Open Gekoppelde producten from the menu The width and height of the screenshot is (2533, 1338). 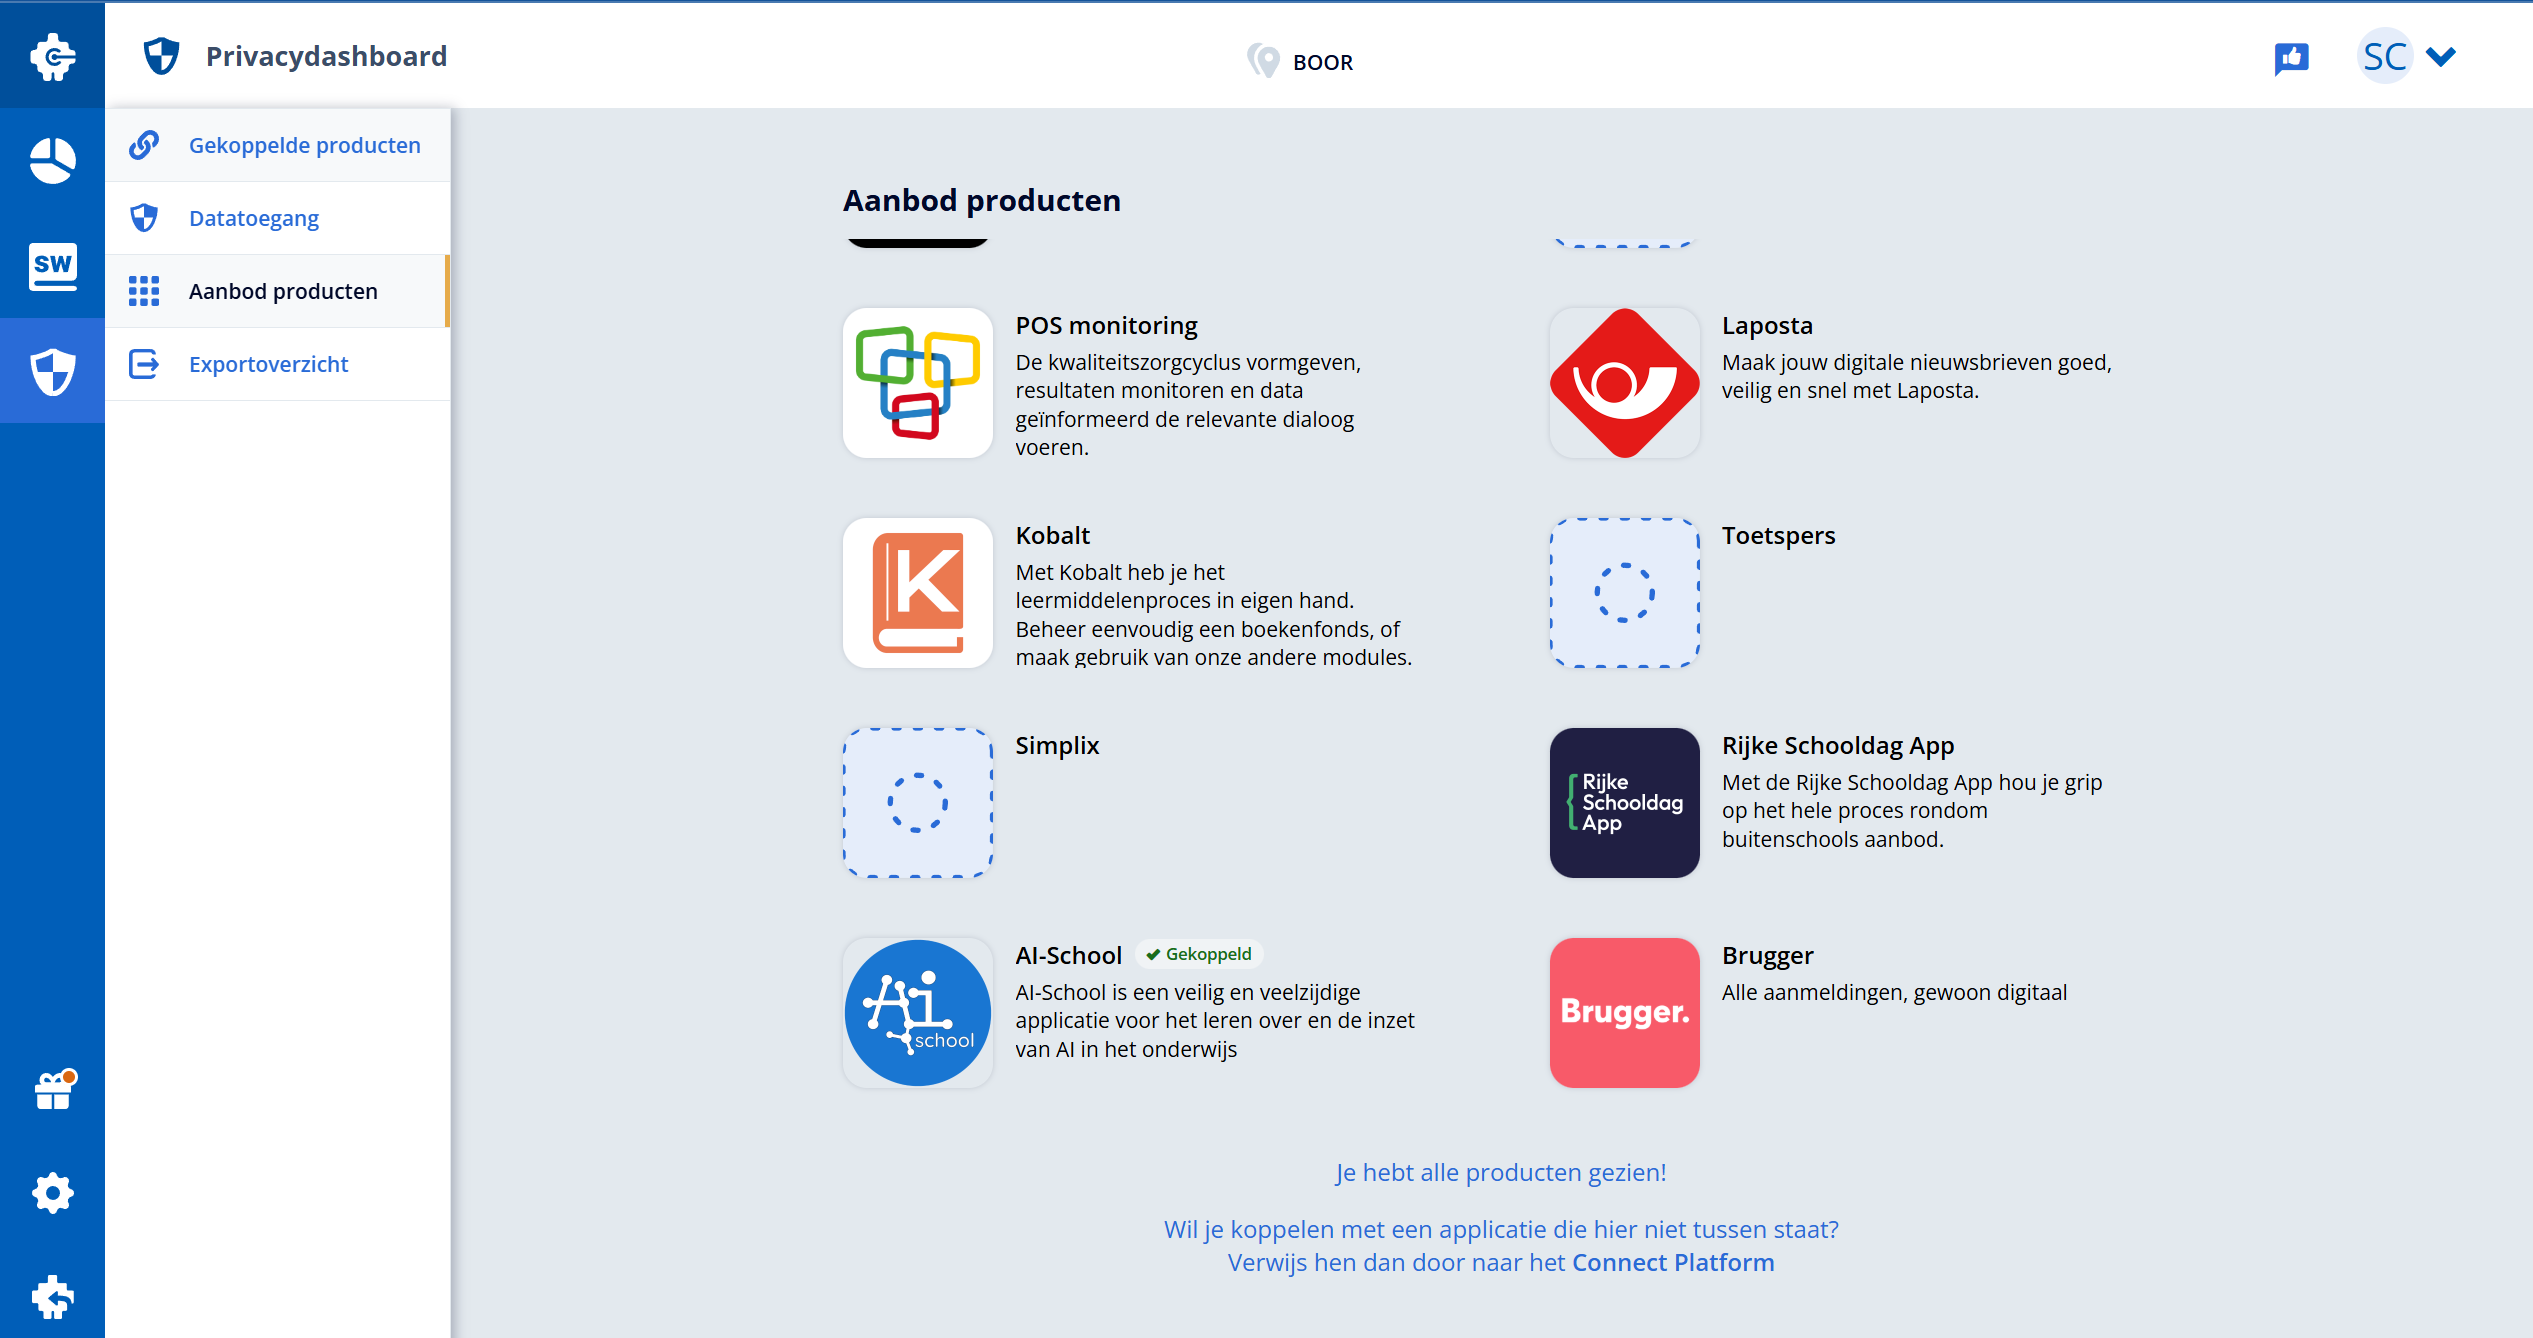tap(304, 145)
